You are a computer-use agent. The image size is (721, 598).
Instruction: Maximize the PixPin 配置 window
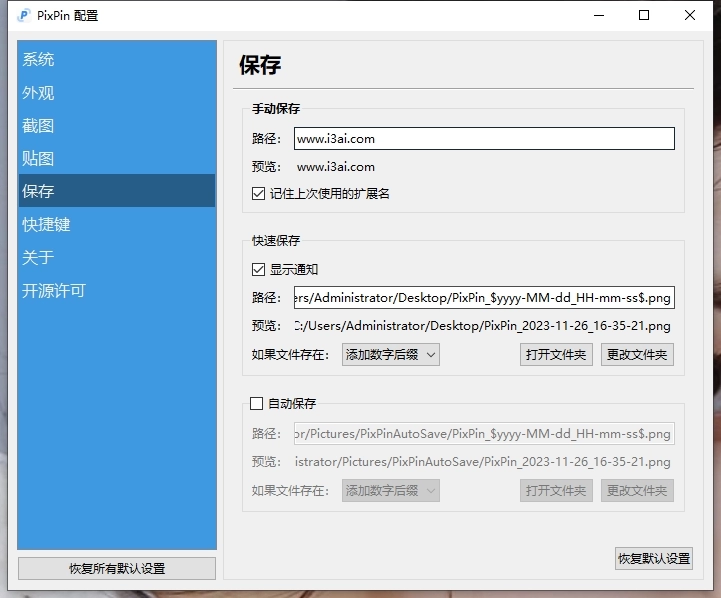pos(644,15)
